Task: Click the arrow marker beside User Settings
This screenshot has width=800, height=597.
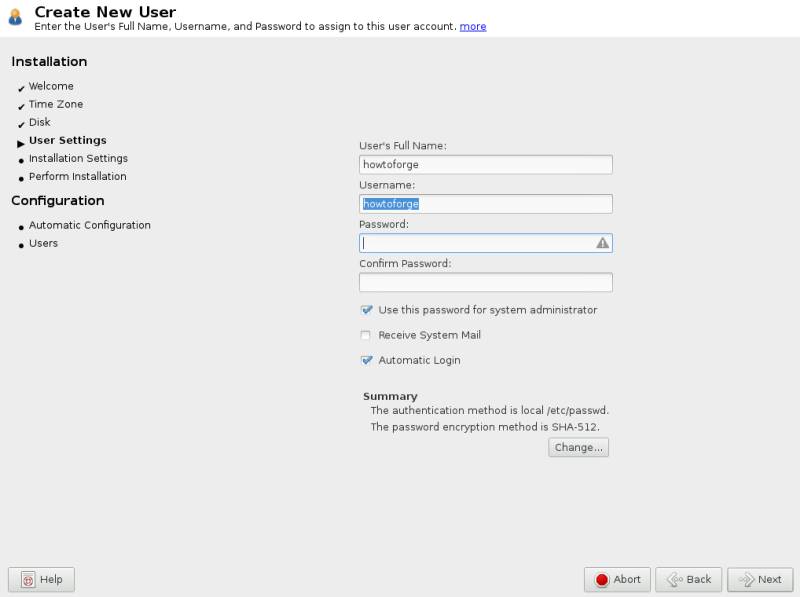Action: [x=20, y=143]
